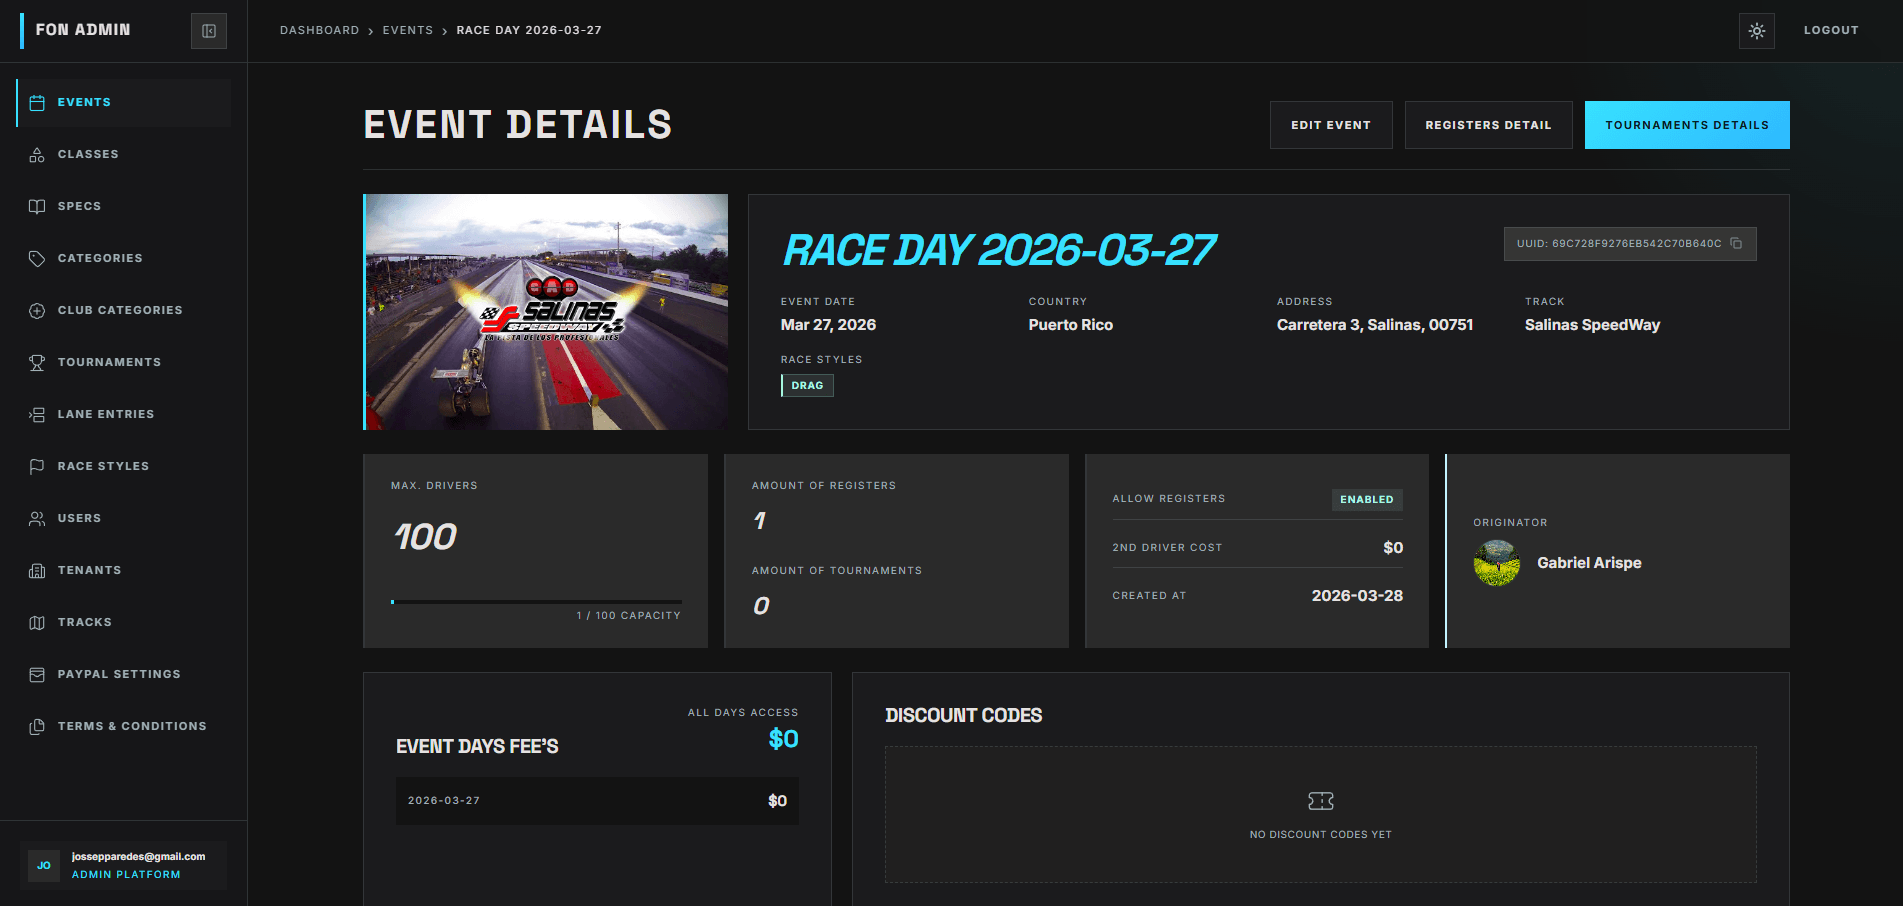Click the Categories tag icon
The width and height of the screenshot is (1903, 906).
(x=37, y=259)
